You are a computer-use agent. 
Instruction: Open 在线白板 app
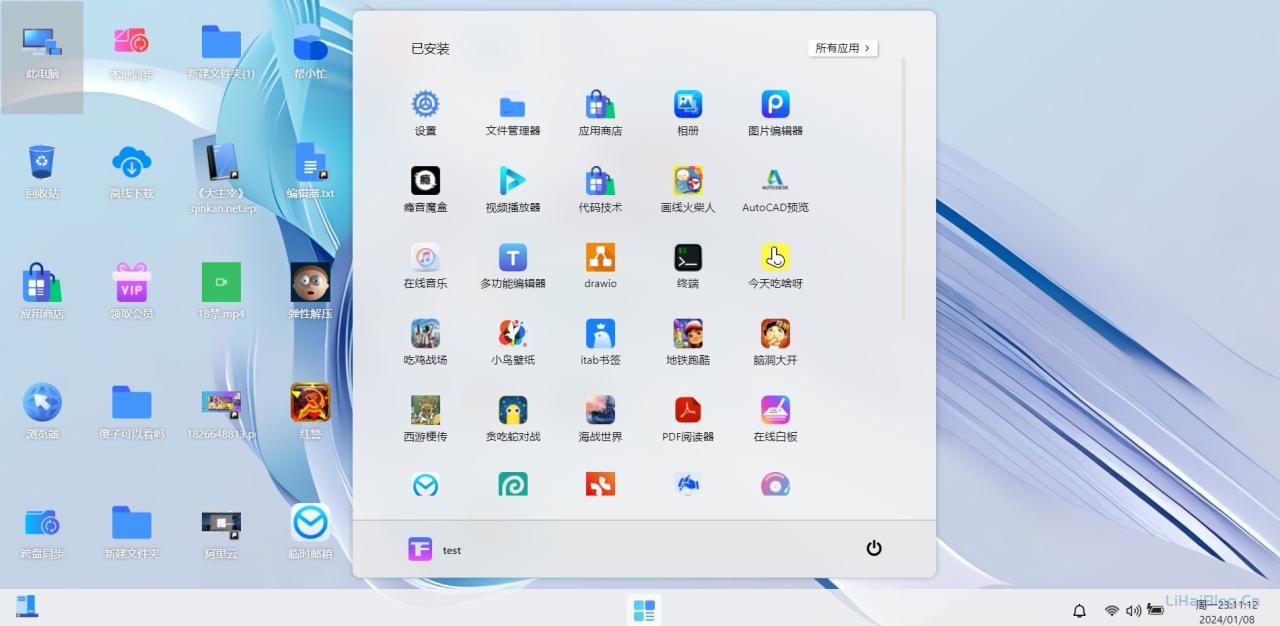[x=775, y=420]
